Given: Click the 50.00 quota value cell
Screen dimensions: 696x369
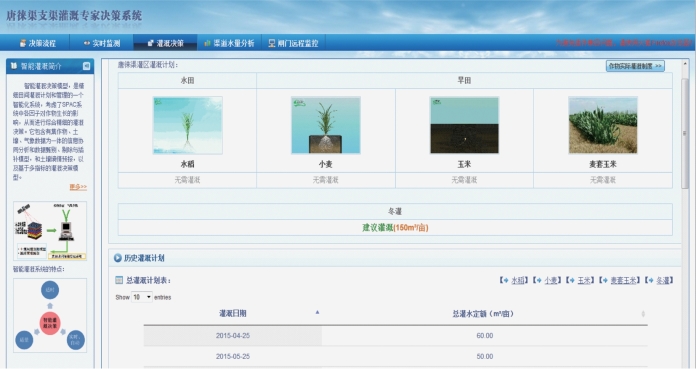Looking at the screenshot, I should pyautogui.click(x=485, y=356).
